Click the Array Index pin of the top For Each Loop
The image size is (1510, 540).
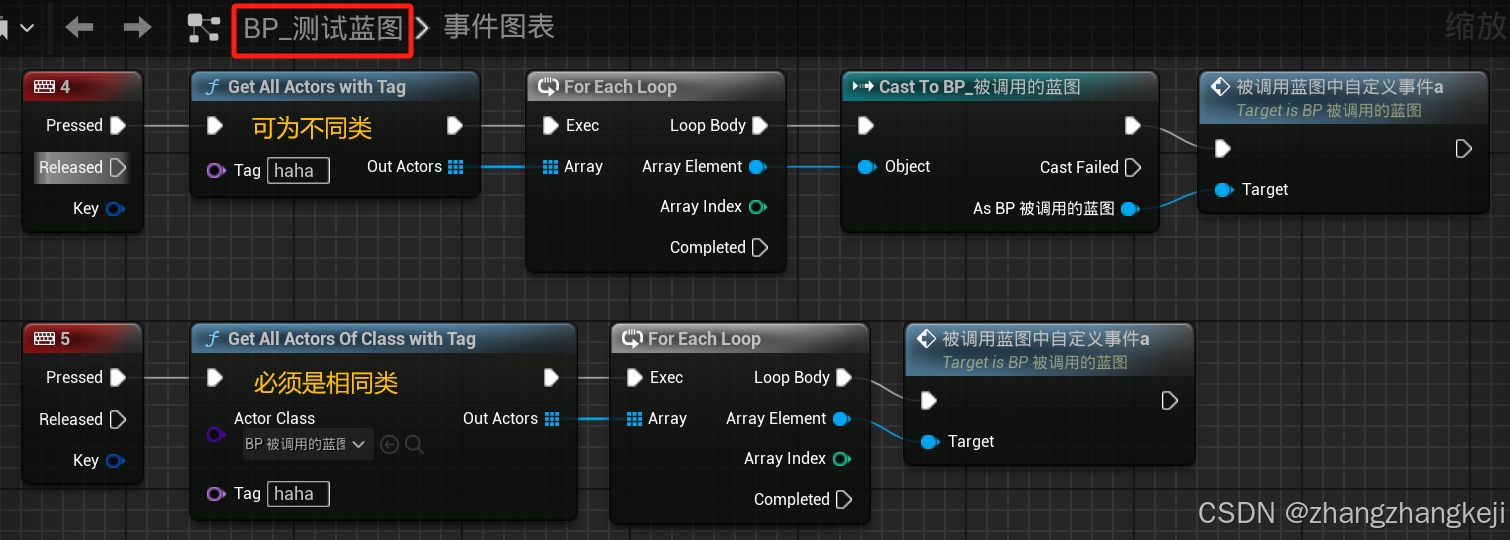(758, 207)
